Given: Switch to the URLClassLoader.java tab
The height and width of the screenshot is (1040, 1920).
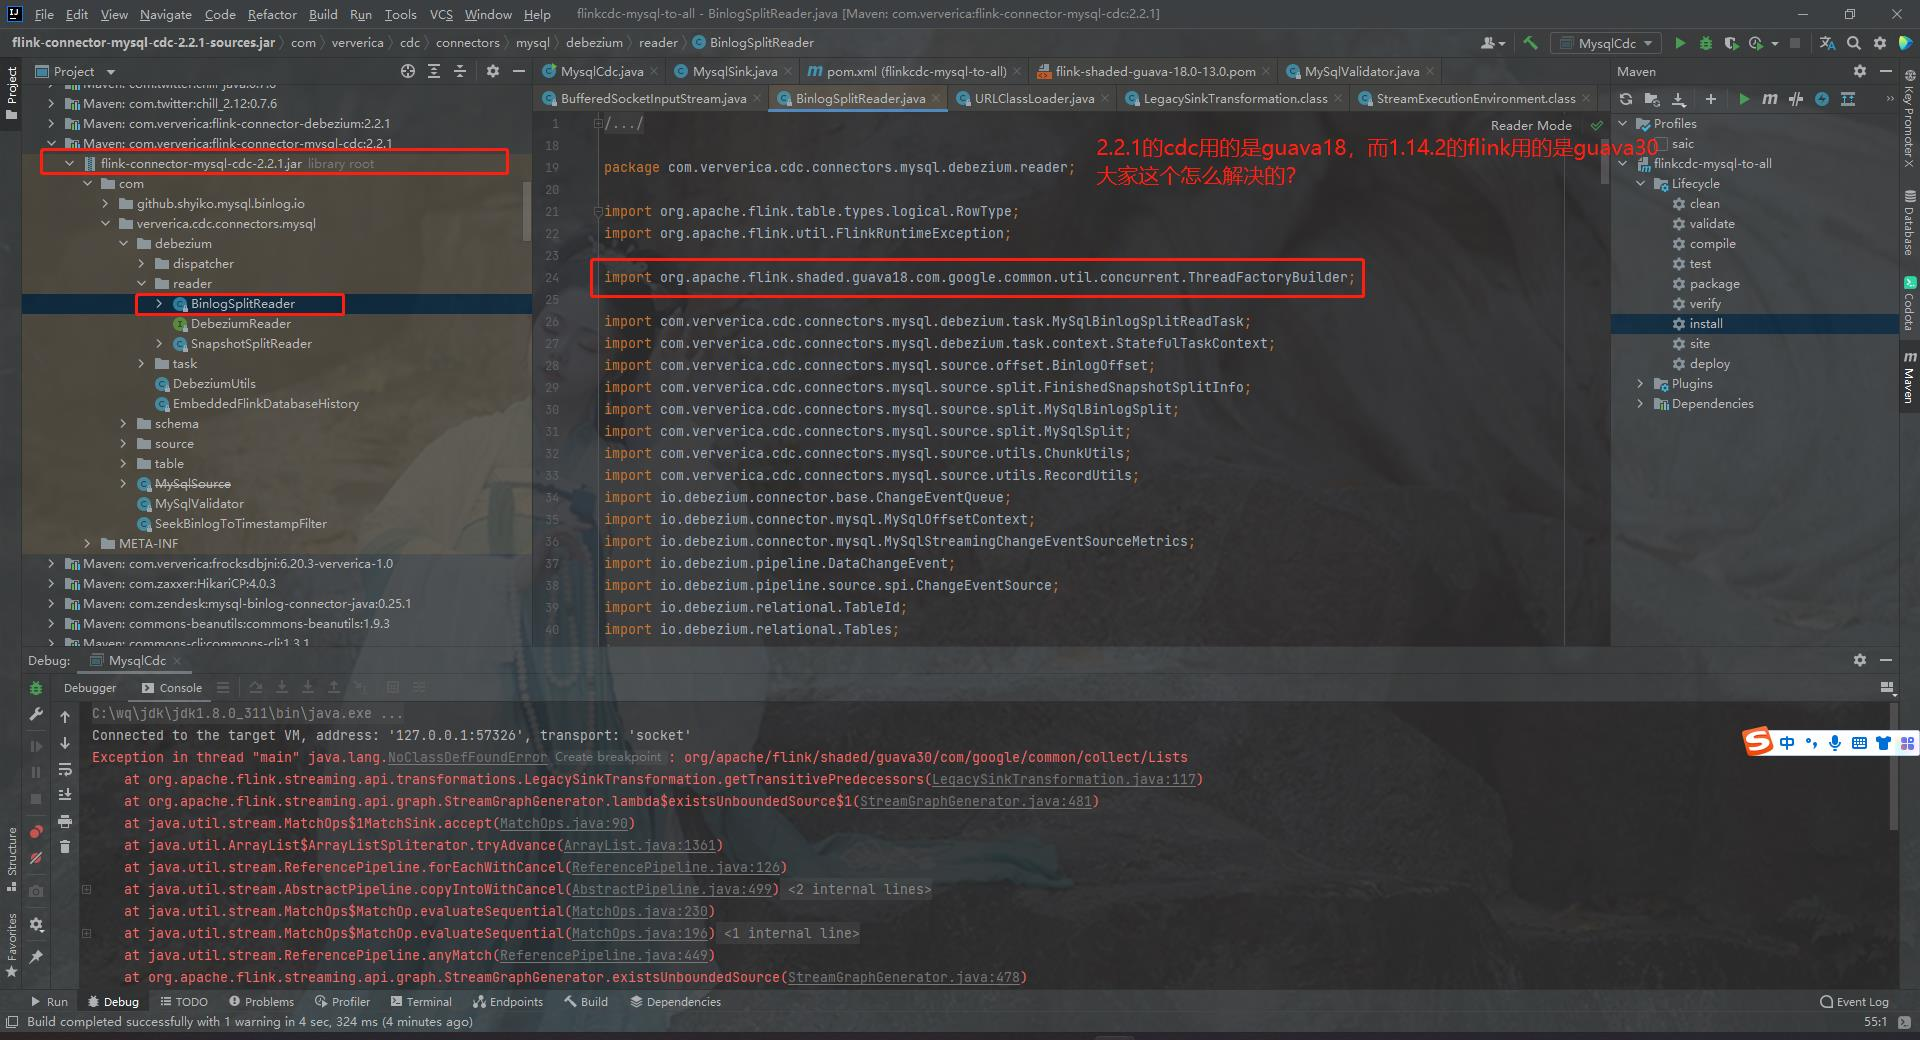Looking at the screenshot, I should pos(1034,99).
